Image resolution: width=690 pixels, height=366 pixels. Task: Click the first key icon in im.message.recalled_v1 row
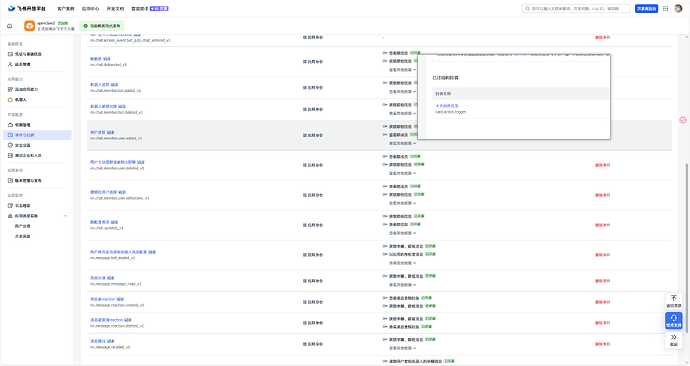pos(385,340)
